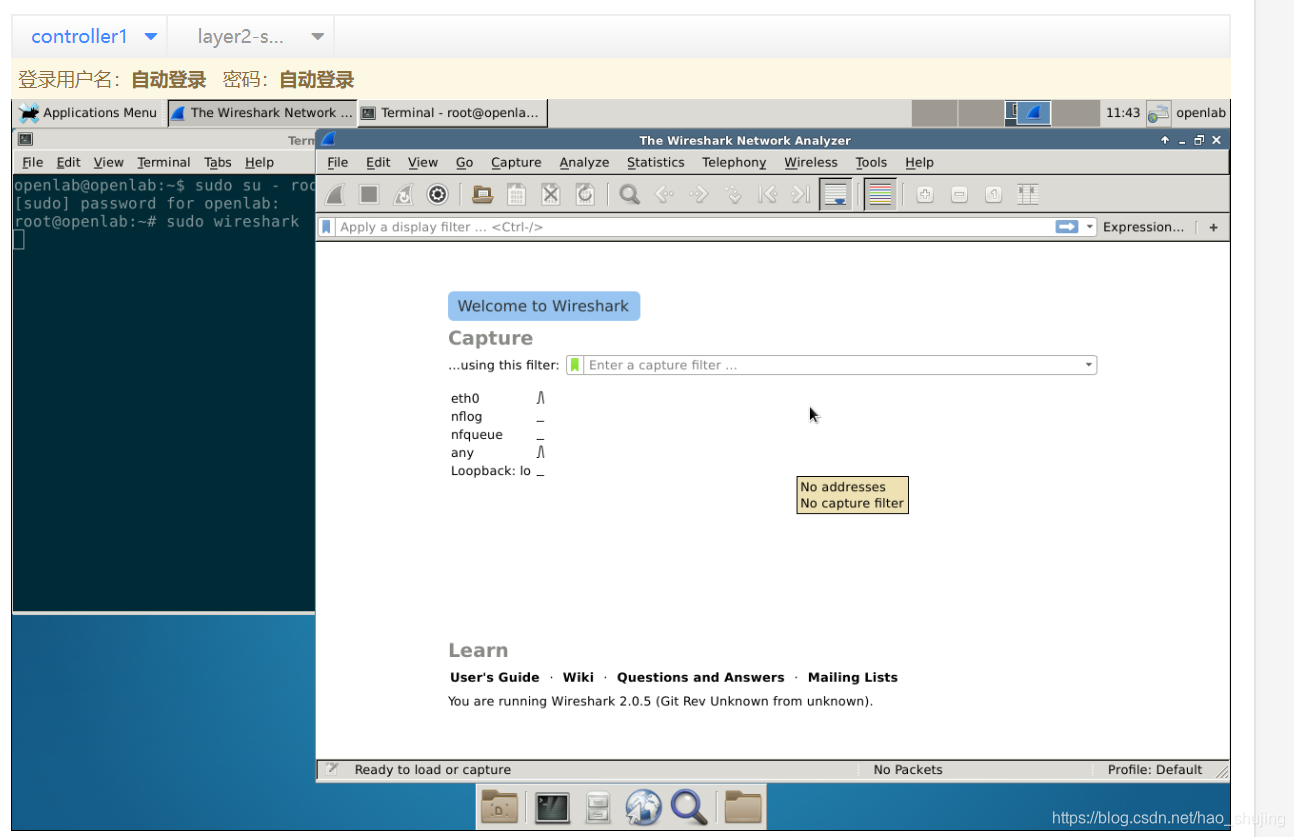Open capture options gear icon

[437, 194]
